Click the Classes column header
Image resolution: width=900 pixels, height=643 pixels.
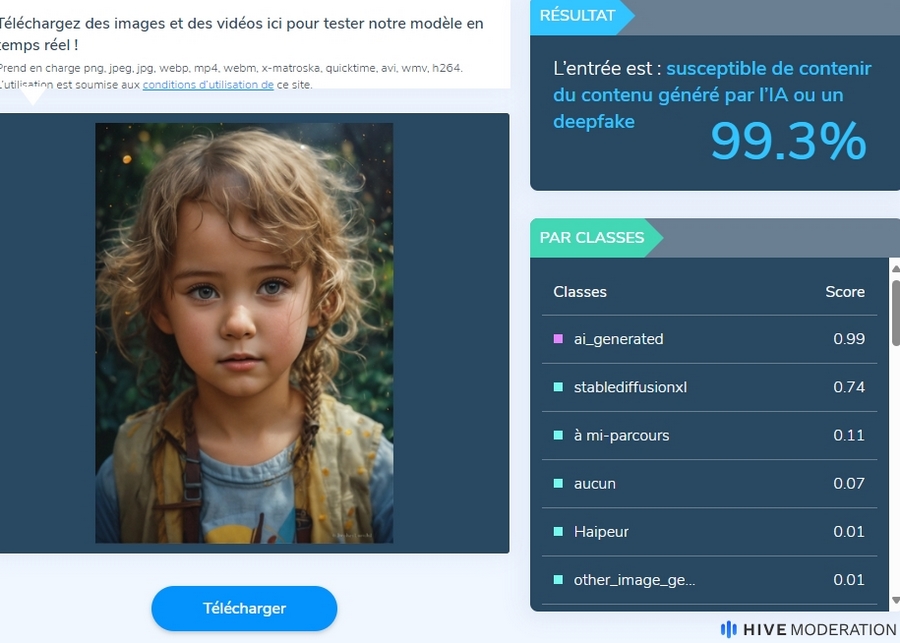pos(580,292)
